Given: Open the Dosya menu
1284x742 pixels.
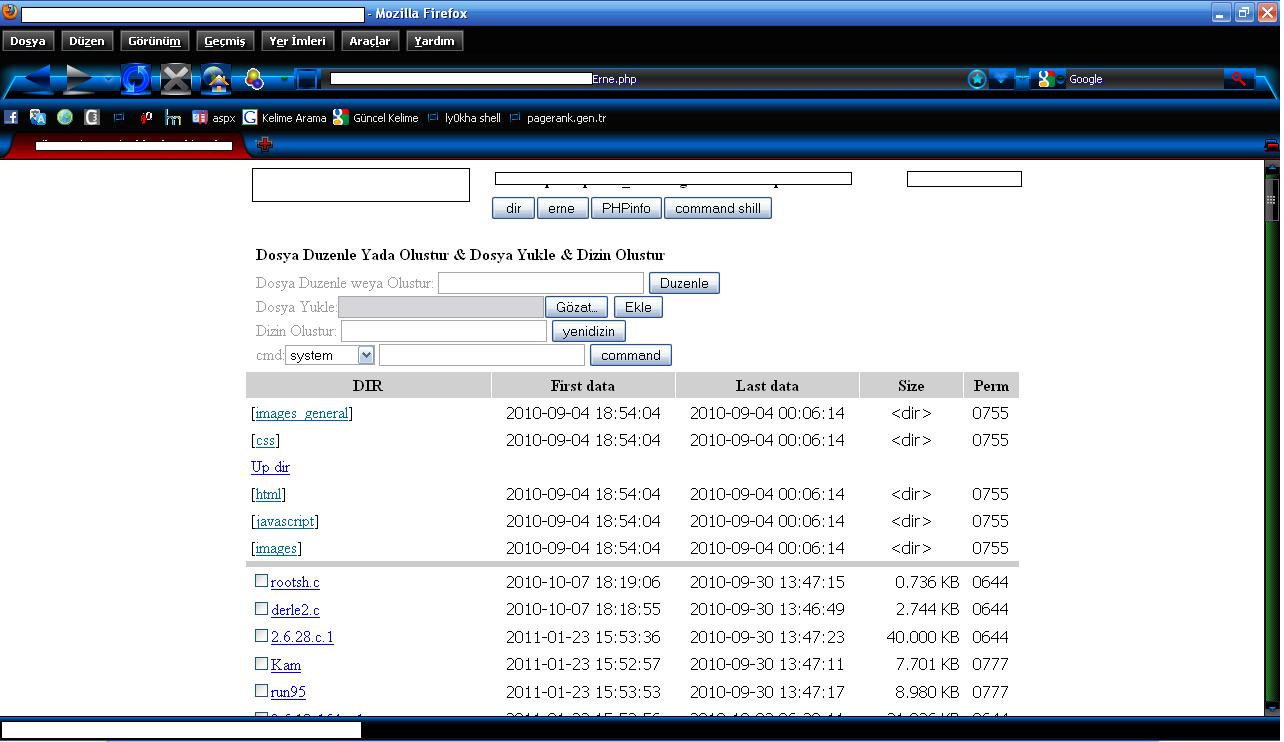Looking at the screenshot, I should pos(28,41).
